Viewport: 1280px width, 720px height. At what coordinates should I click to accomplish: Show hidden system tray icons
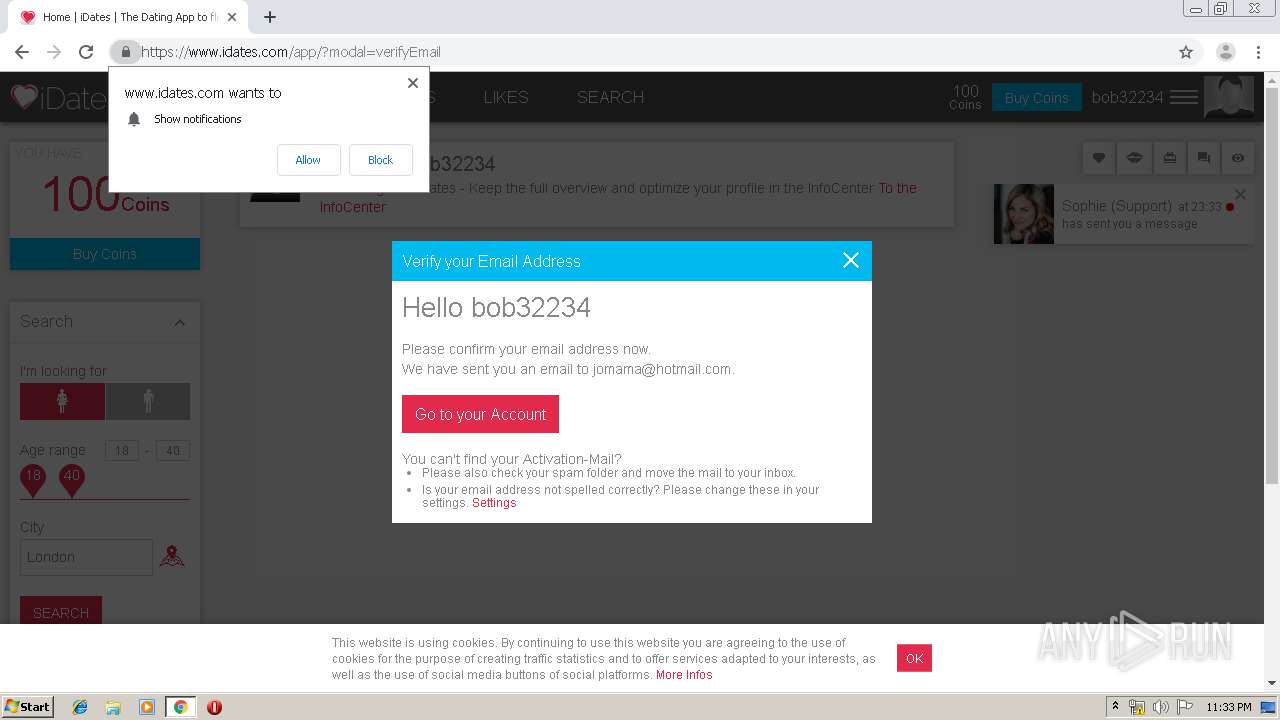(x=1116, y=707)
